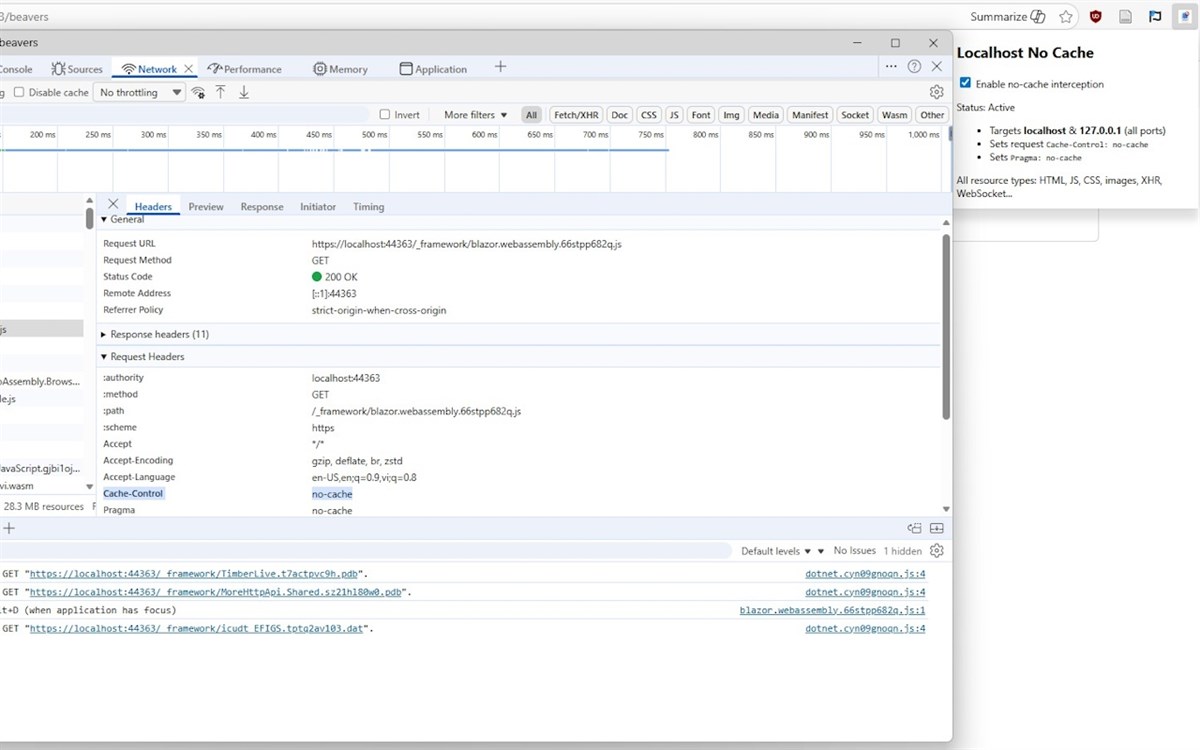Click the Localhost No Cache extension icon
Screen dimensions: 1200x750
point(1183,16)
